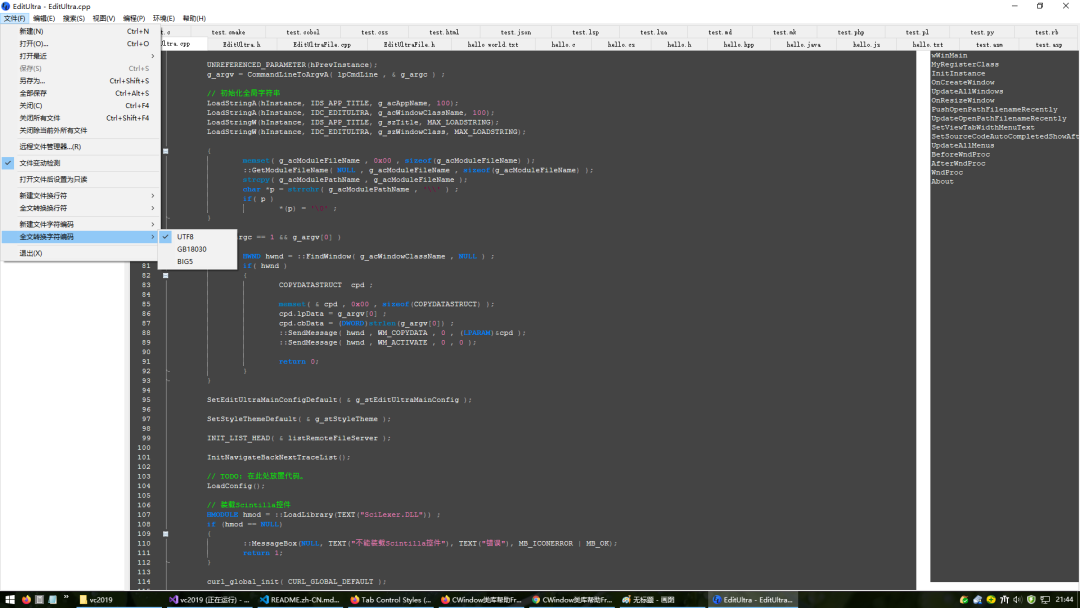The height and width of the screenshot is (608, 1080).
Task: Choose 全部保存 menu entry
Action: [80, 94]
